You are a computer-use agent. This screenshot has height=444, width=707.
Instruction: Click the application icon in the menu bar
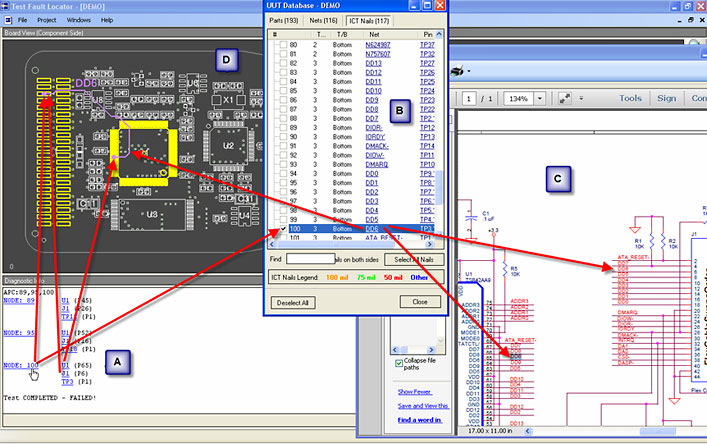pos(8,20)
